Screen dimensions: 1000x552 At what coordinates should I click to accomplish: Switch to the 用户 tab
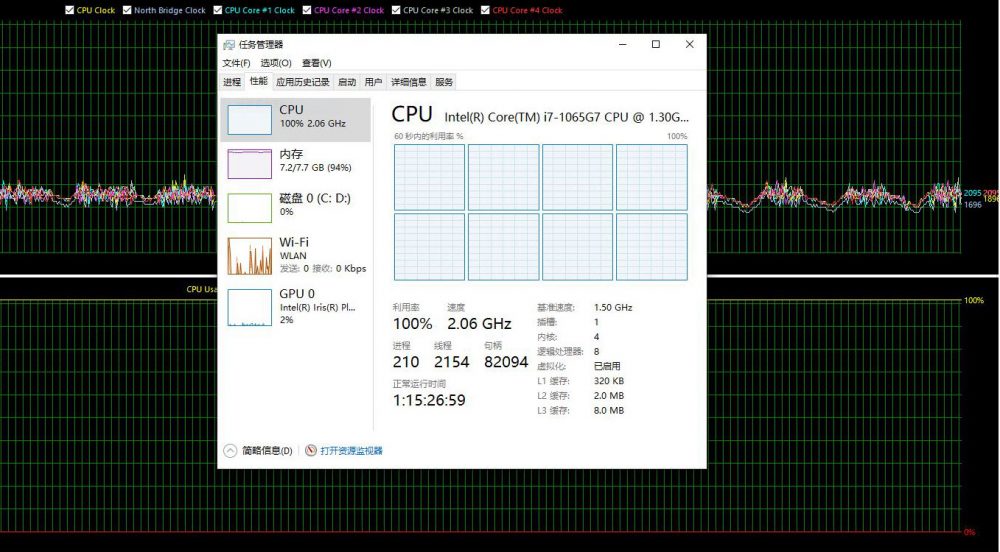[x=373, y=82]
